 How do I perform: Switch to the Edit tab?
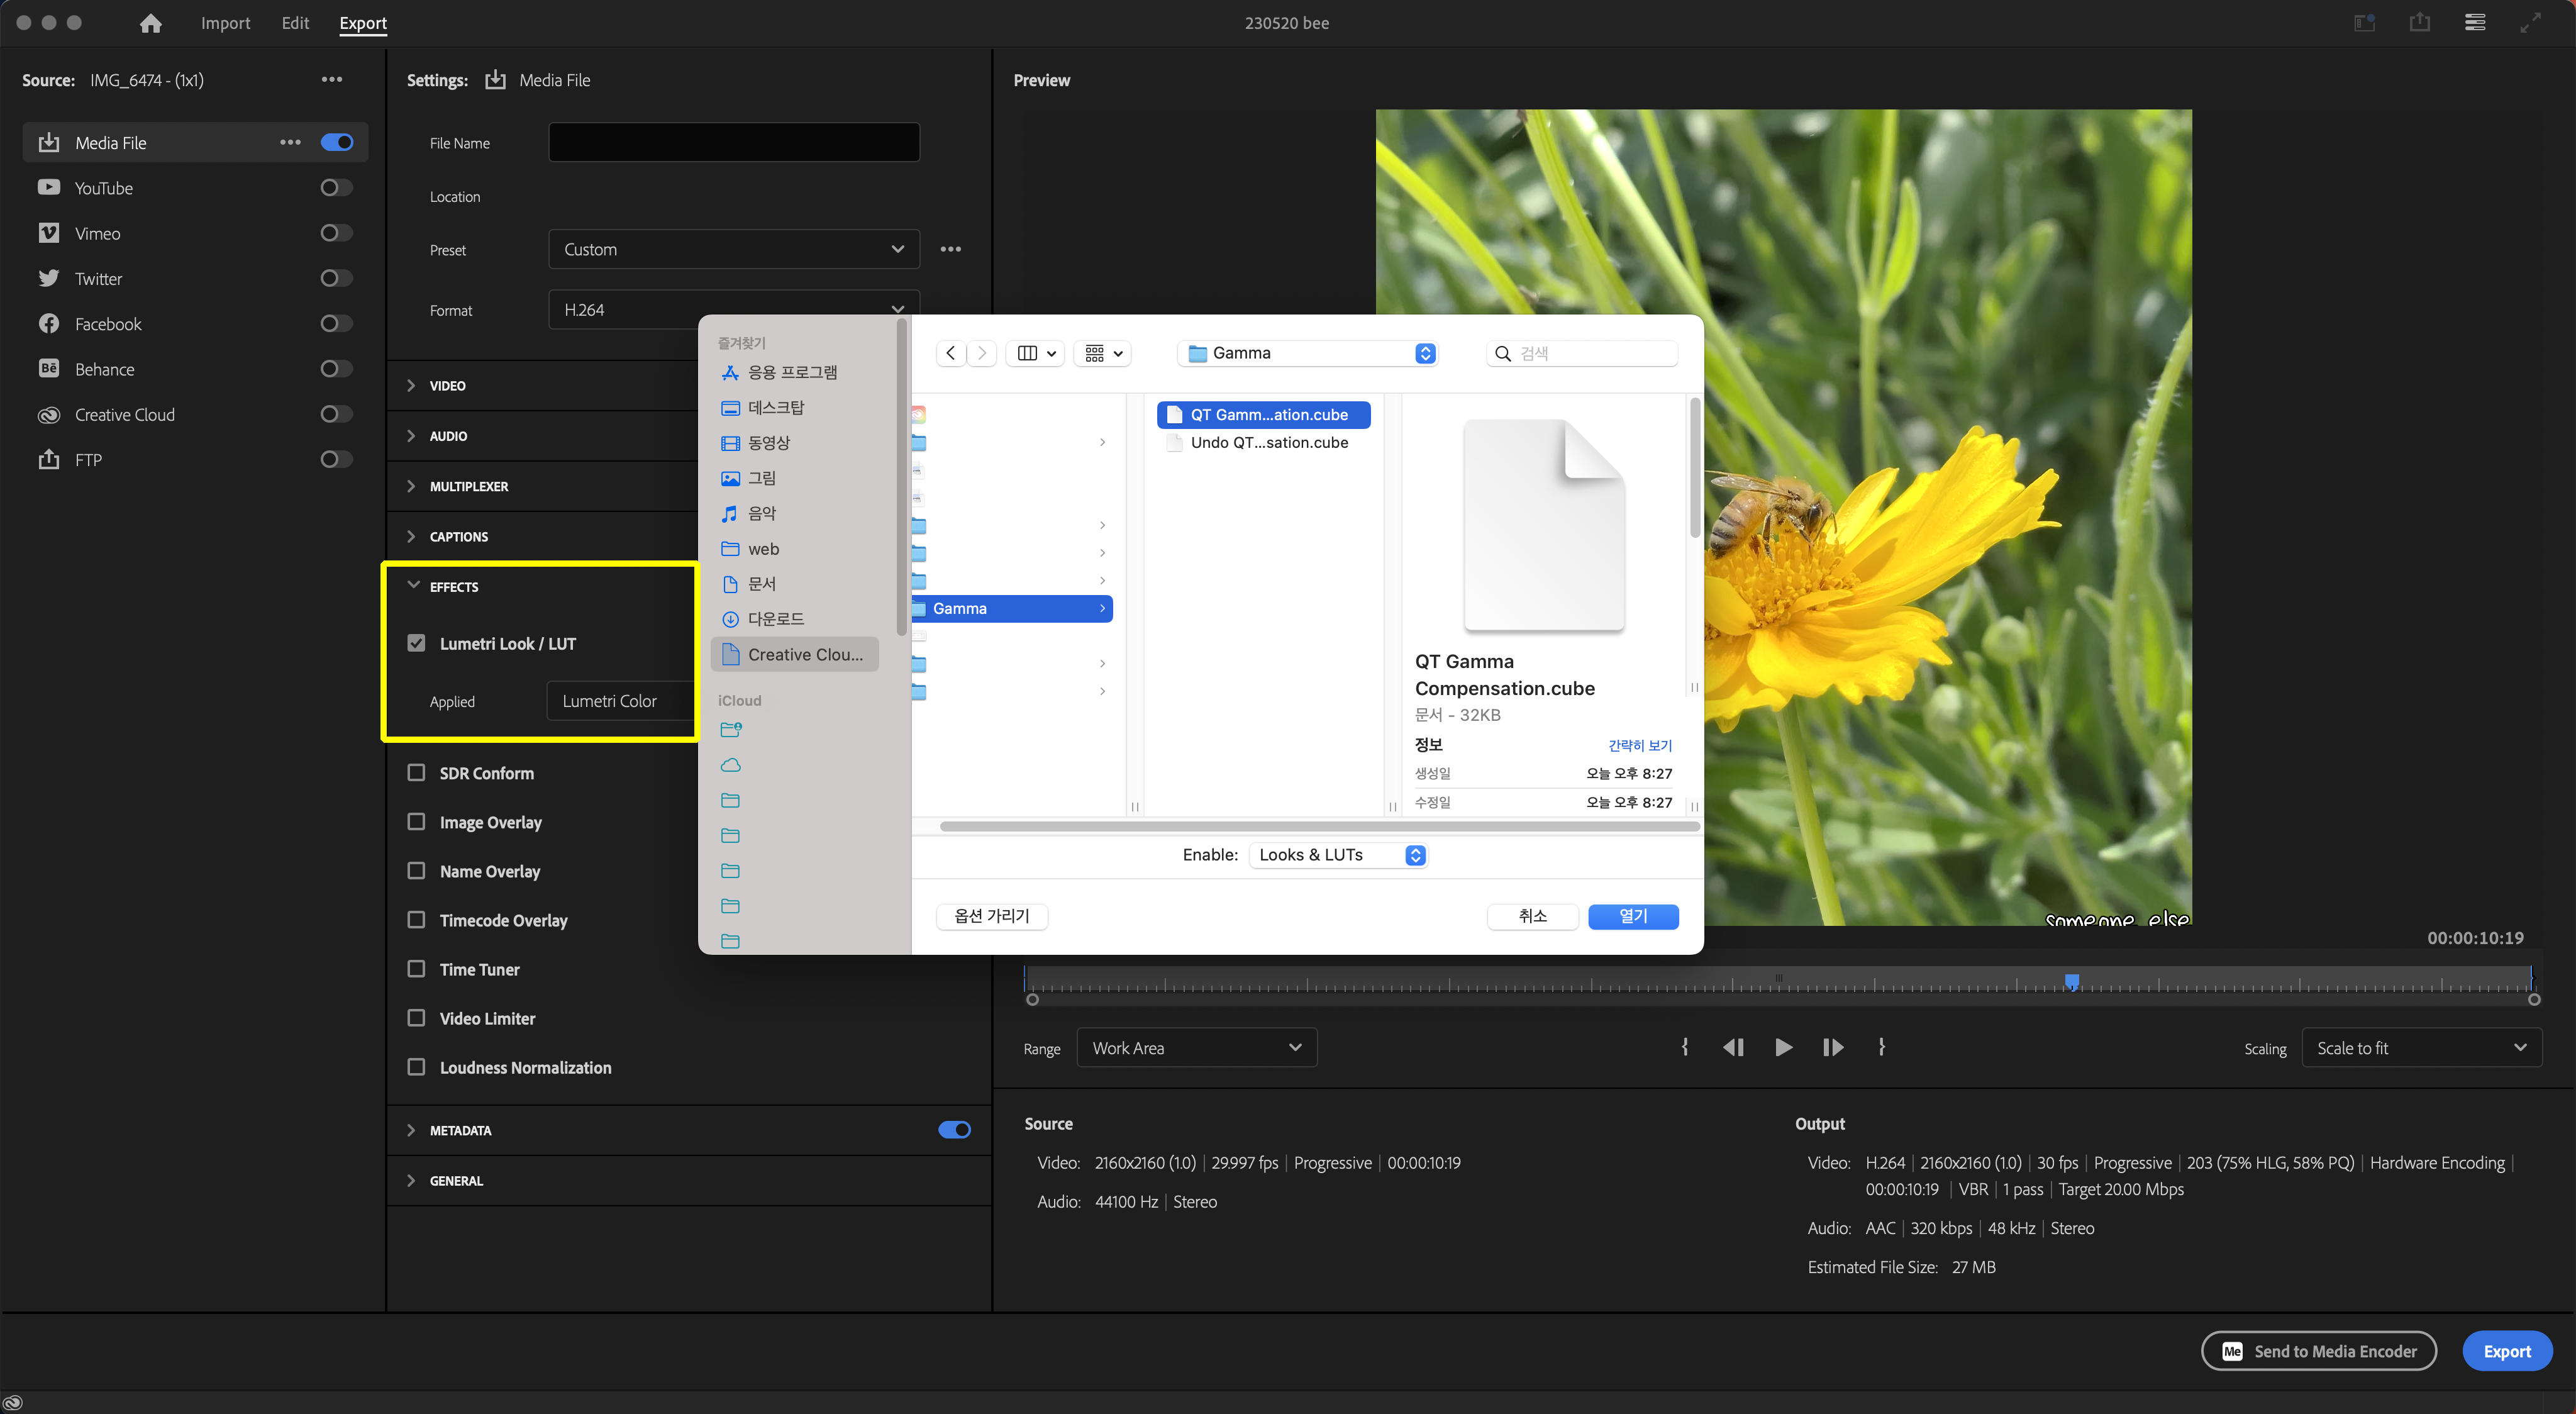[295, 23]
